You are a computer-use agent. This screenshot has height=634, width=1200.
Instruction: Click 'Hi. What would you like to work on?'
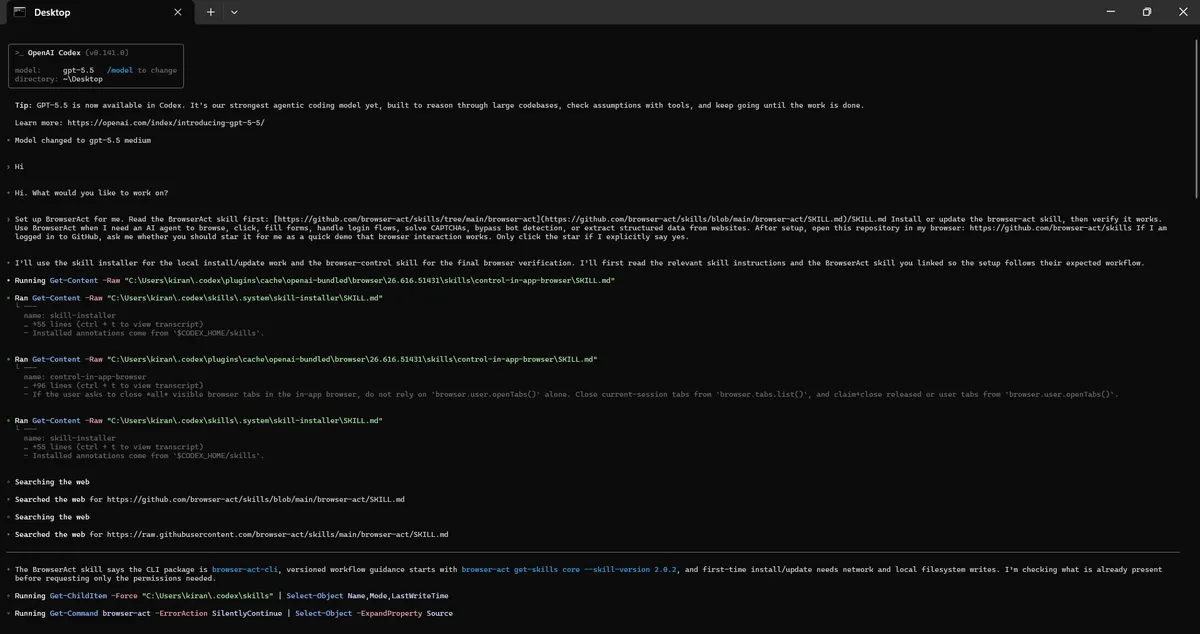tap(91, 193)
